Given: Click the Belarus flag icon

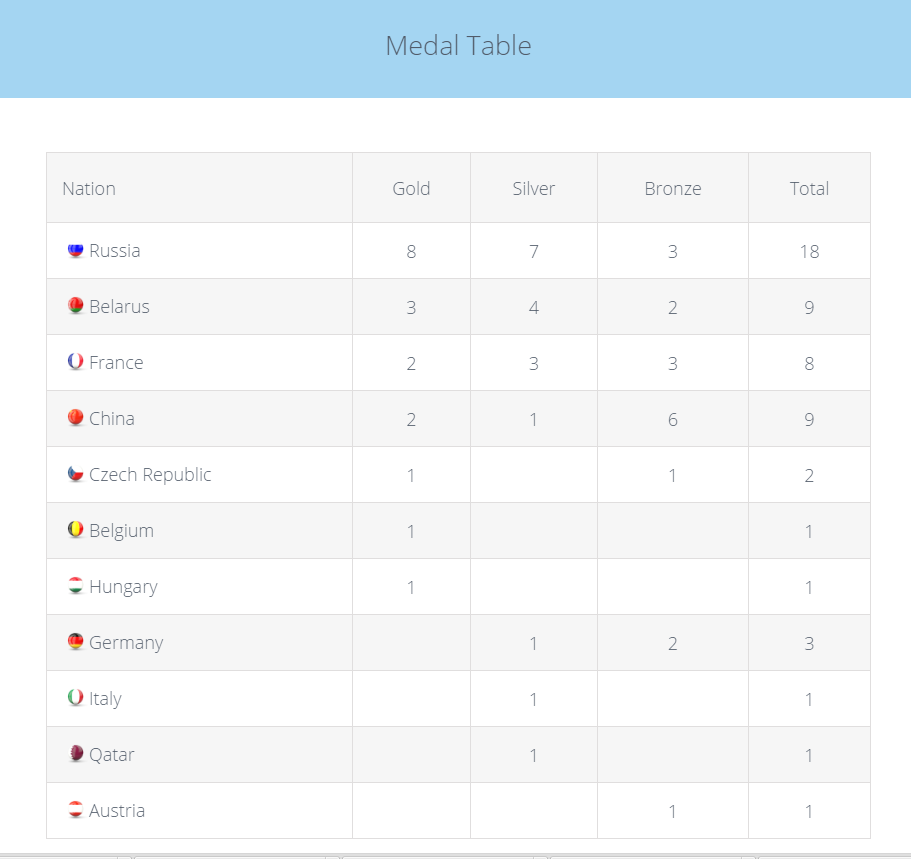Looking at the screenshot, I should point(76,306).
